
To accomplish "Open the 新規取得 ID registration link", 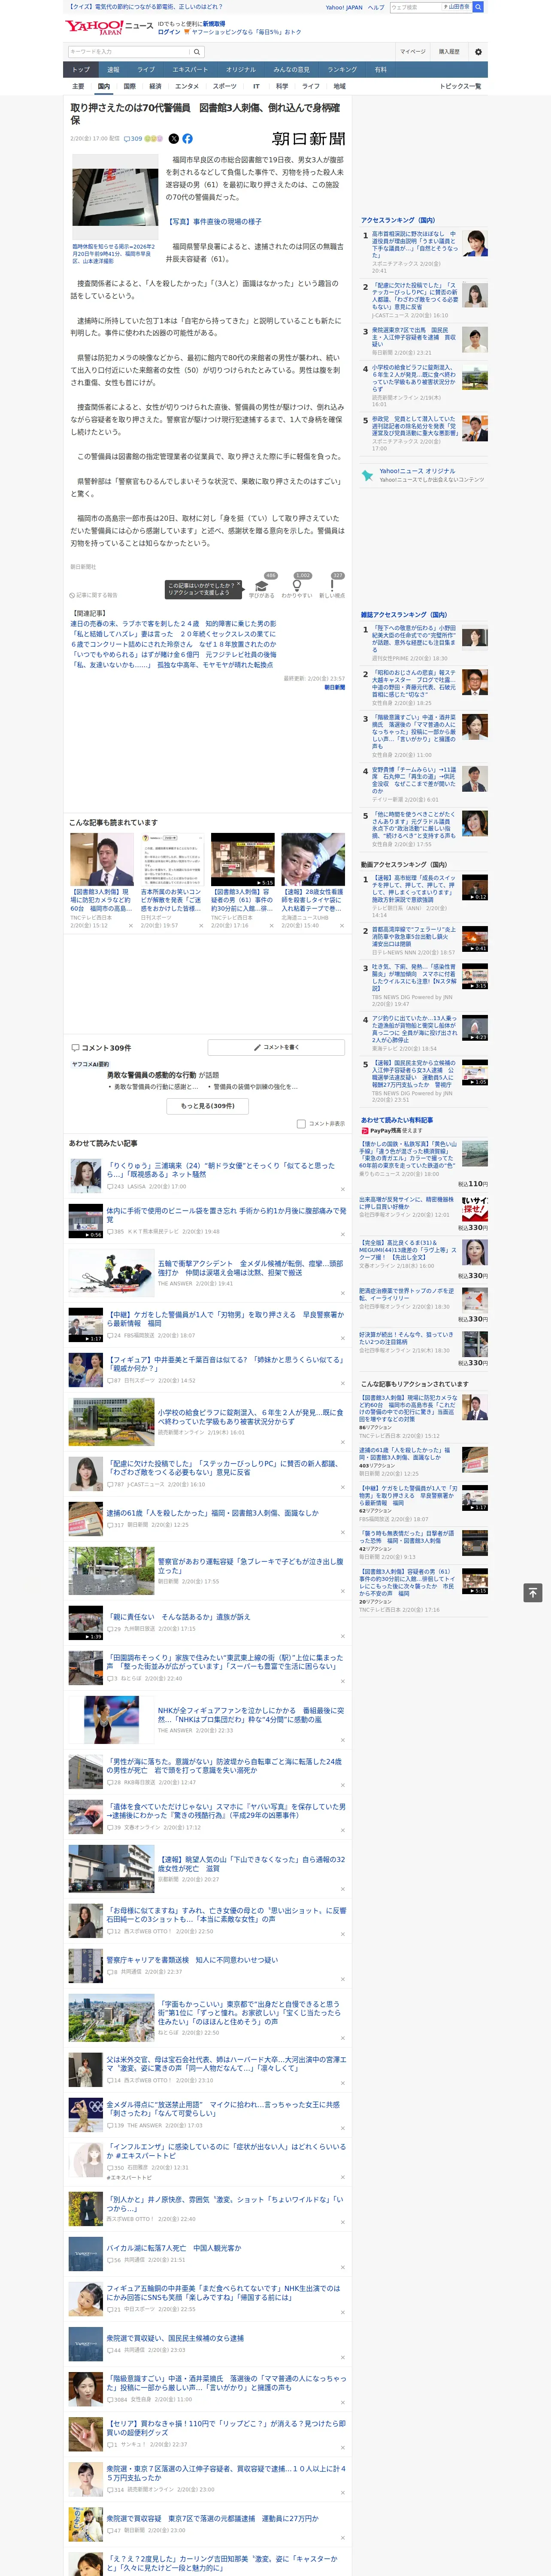I will (214, 23).
